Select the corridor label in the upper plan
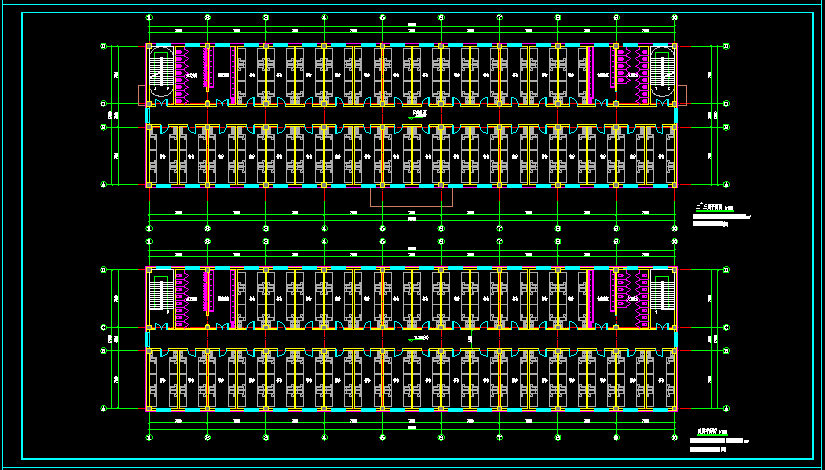825x470 pixels. (420, 114)
